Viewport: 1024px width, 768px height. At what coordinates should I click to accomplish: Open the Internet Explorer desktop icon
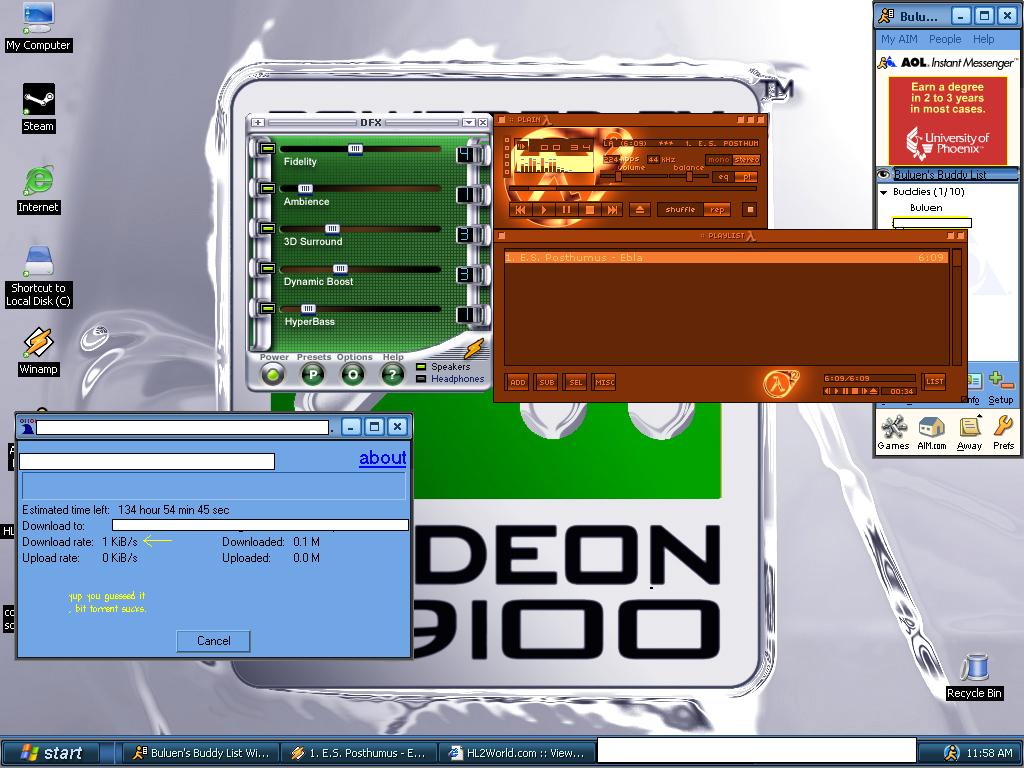(x=38, y=189)
